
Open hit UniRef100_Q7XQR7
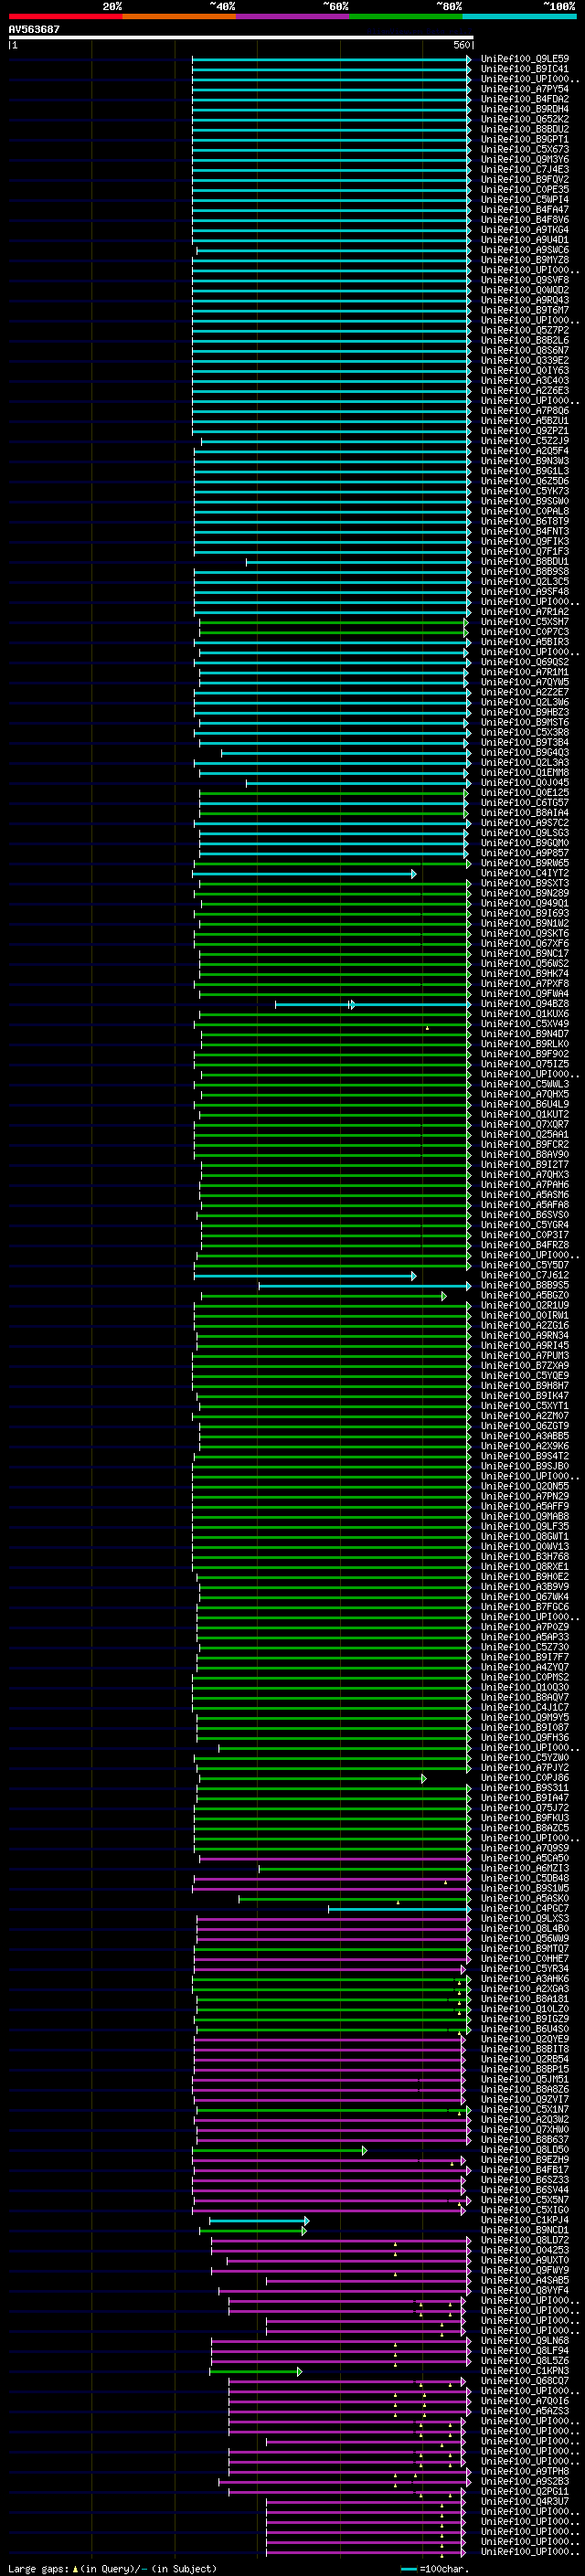[x=525, y=1124]
